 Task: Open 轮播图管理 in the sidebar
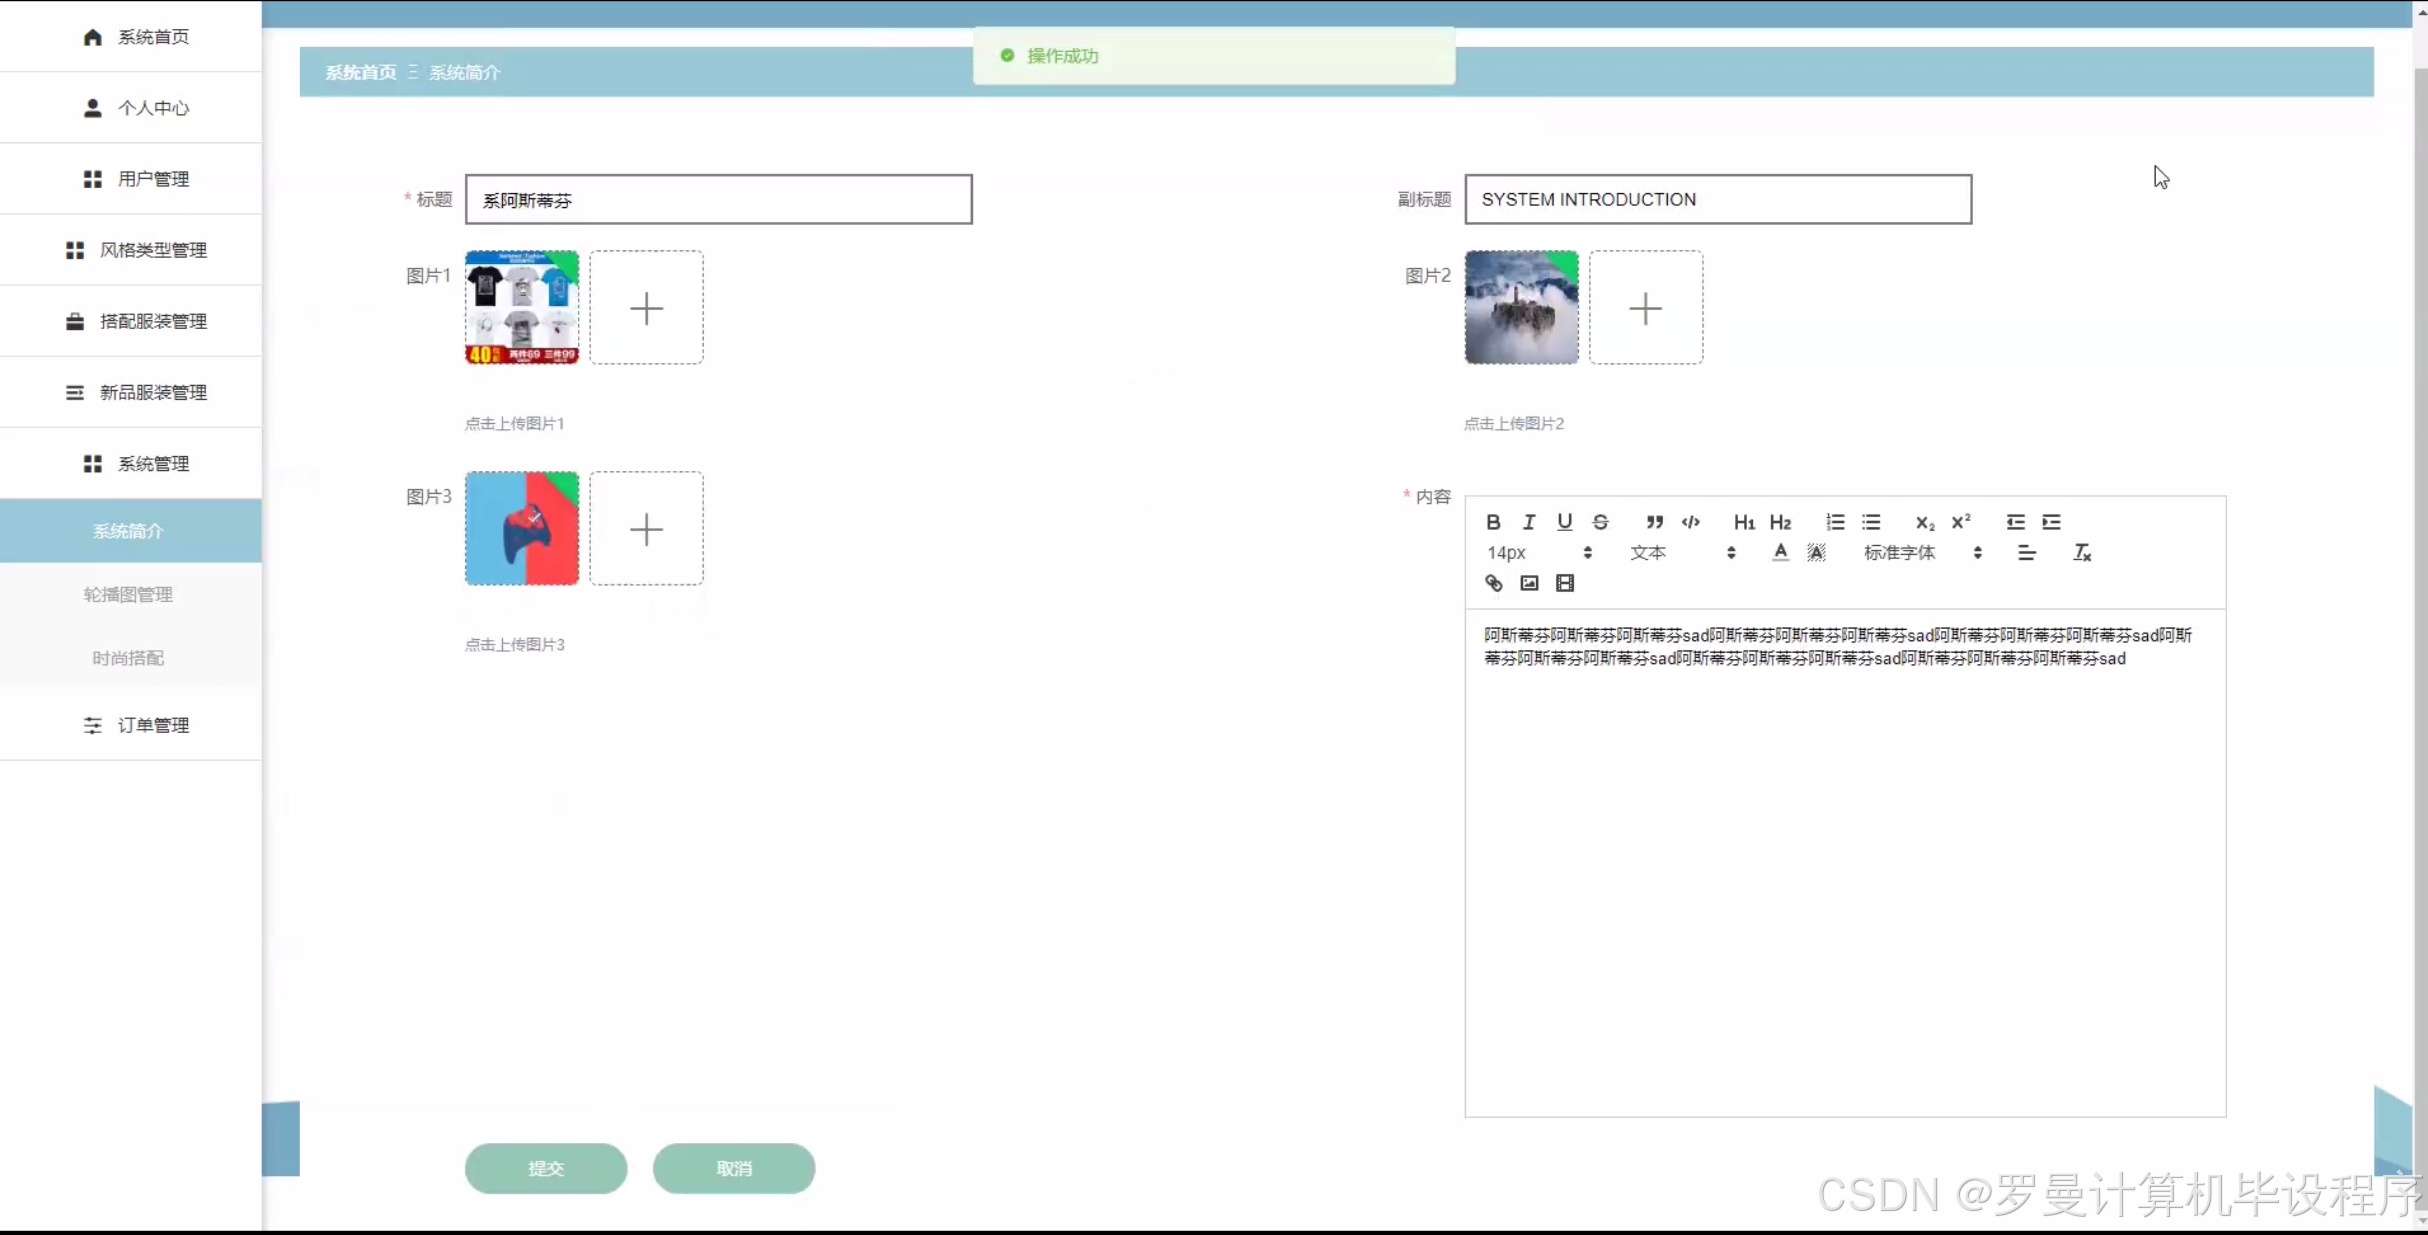click(128, 594)
